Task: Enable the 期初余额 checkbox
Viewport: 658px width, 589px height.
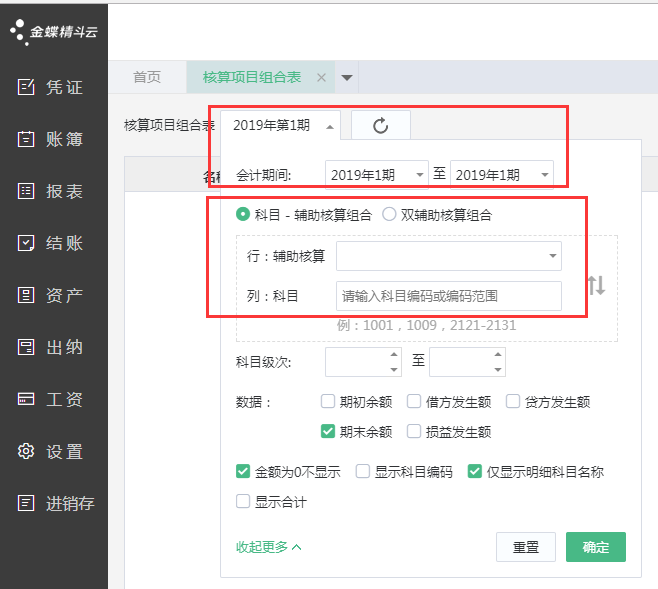Action: click(327, 402)
